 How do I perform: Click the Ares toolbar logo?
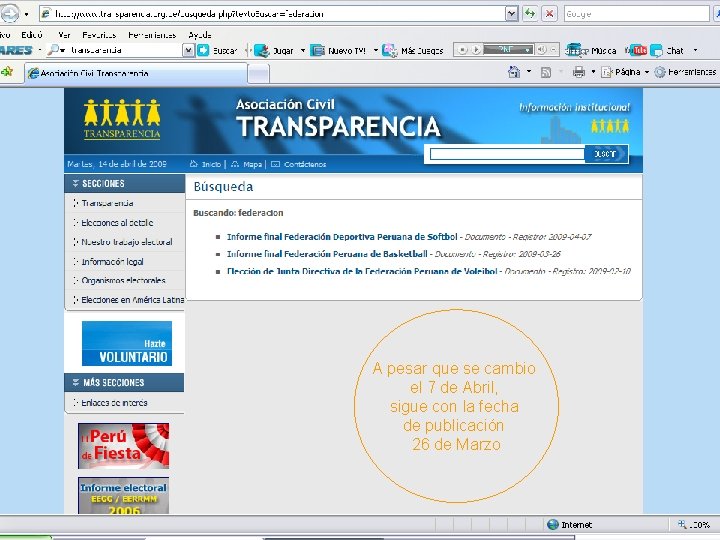pos(17,50)
